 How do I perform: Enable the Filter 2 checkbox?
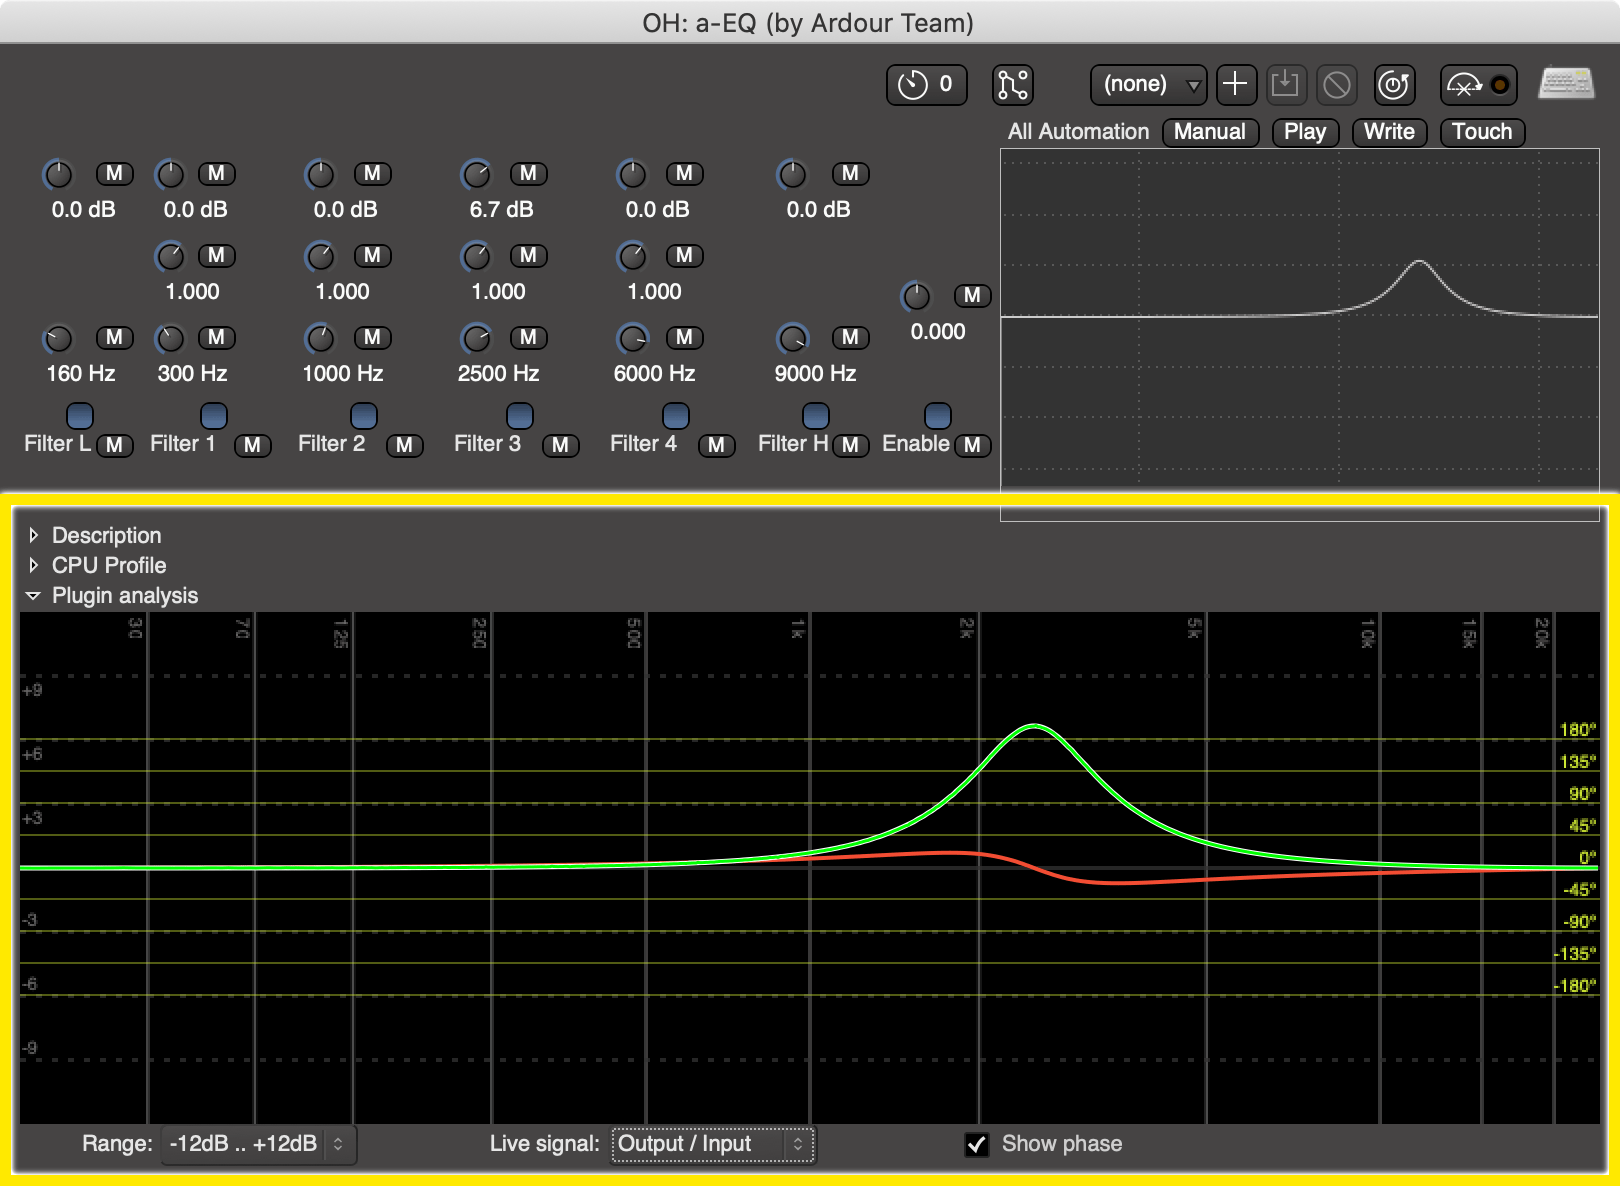pyautogui.click(x=364, y=416)
